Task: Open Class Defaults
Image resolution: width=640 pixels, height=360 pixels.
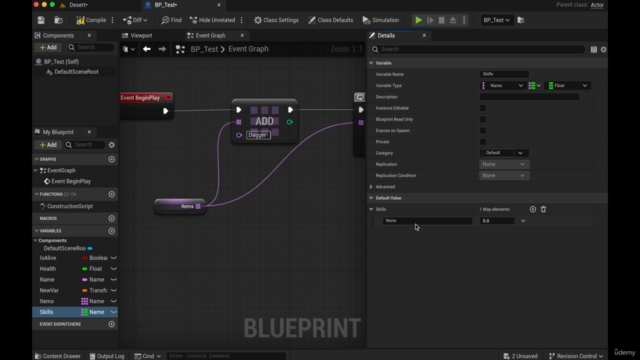Action: point(331,20)
